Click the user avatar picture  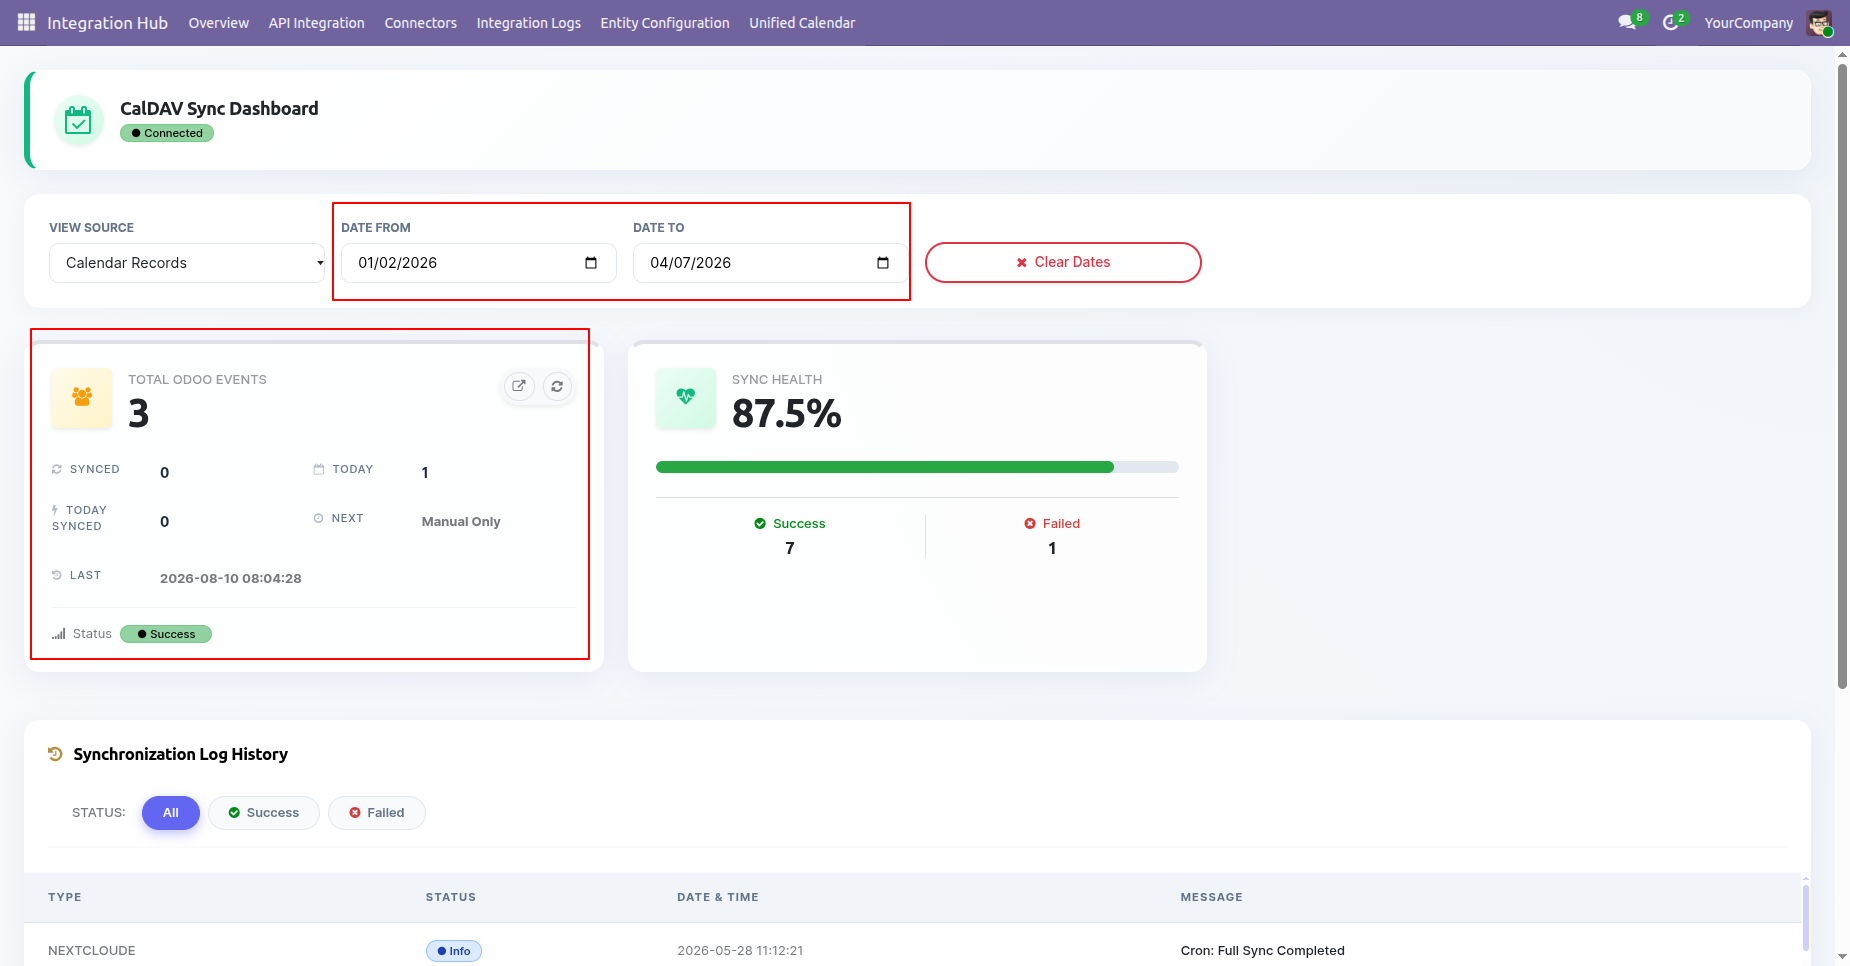(1819, 22)
